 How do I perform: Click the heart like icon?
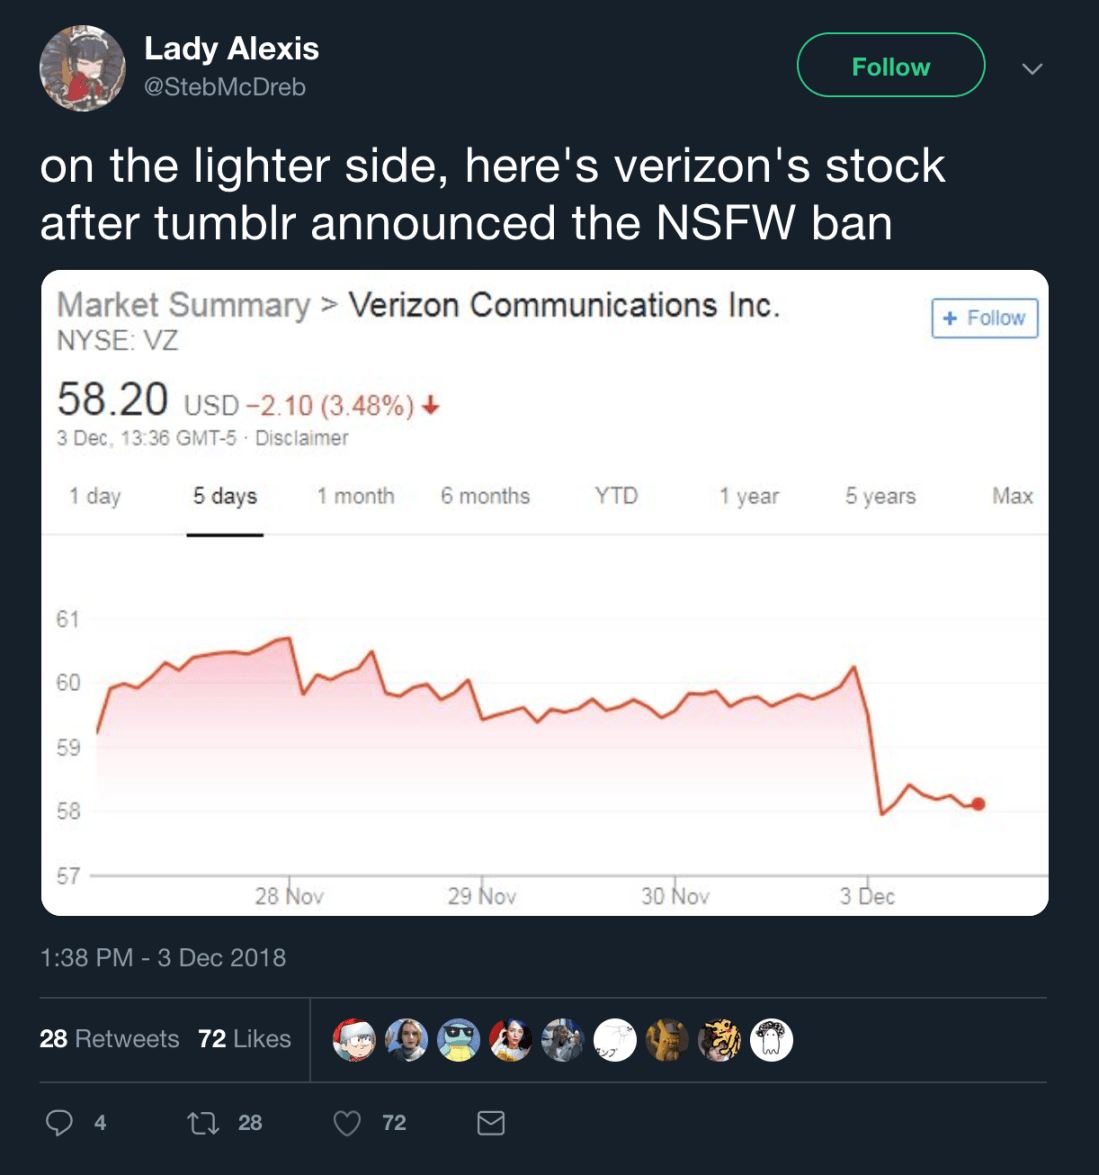(x=347, y=1123)
